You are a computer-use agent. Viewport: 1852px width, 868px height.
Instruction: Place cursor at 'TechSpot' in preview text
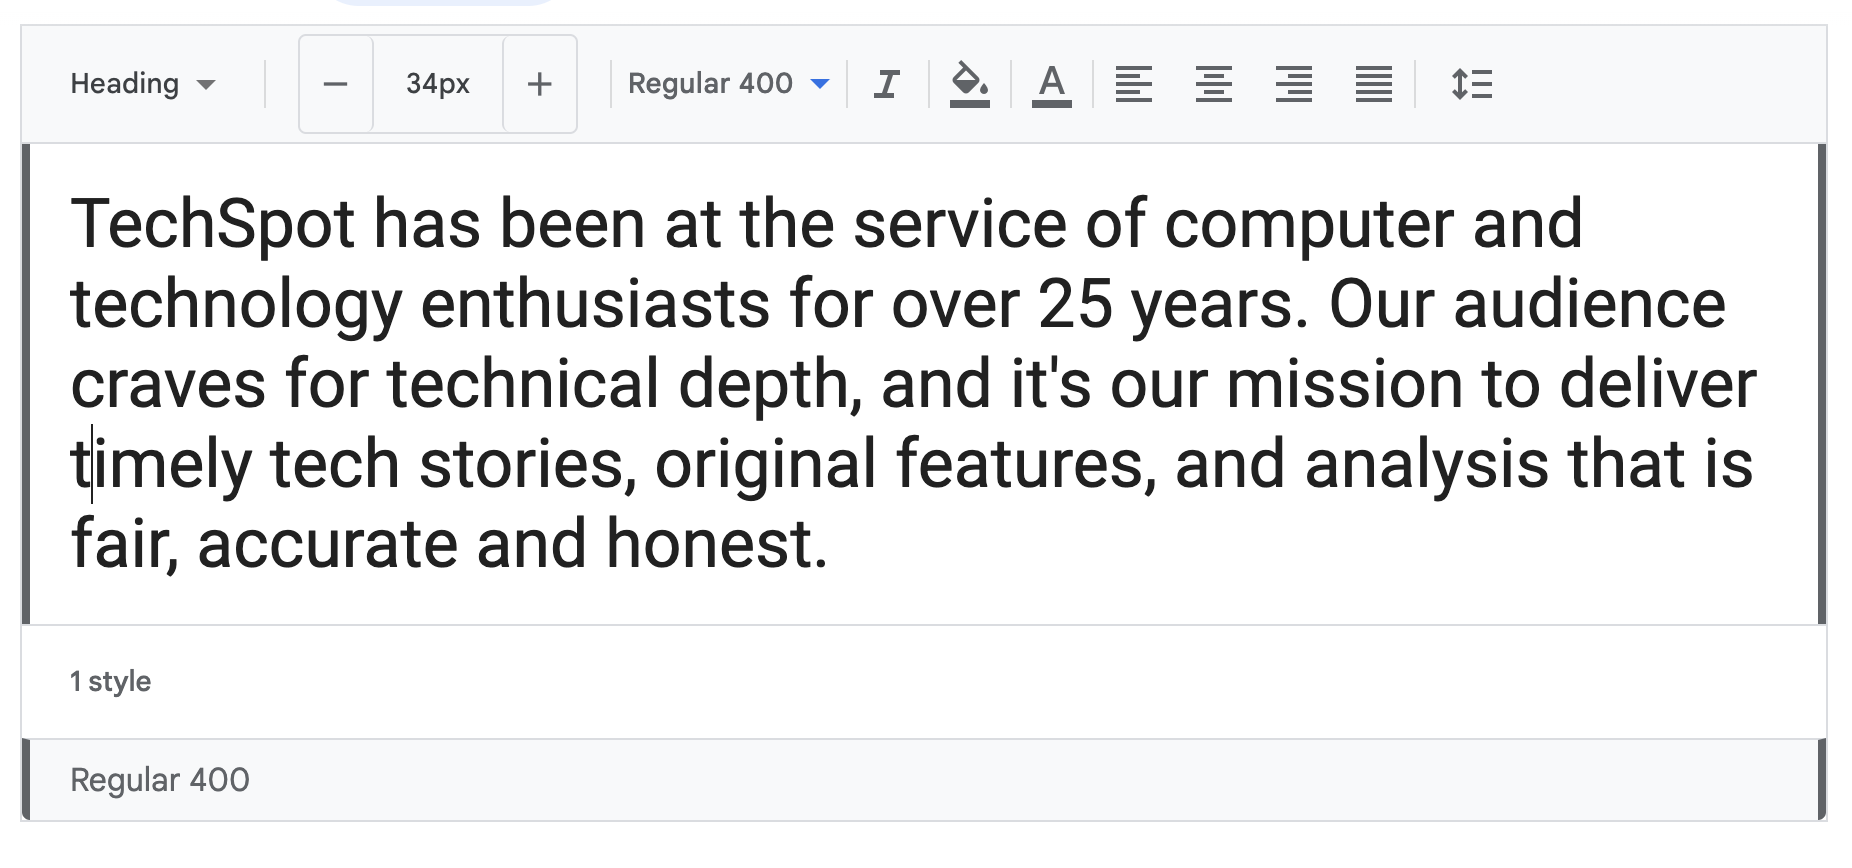(x=213, y=224)
